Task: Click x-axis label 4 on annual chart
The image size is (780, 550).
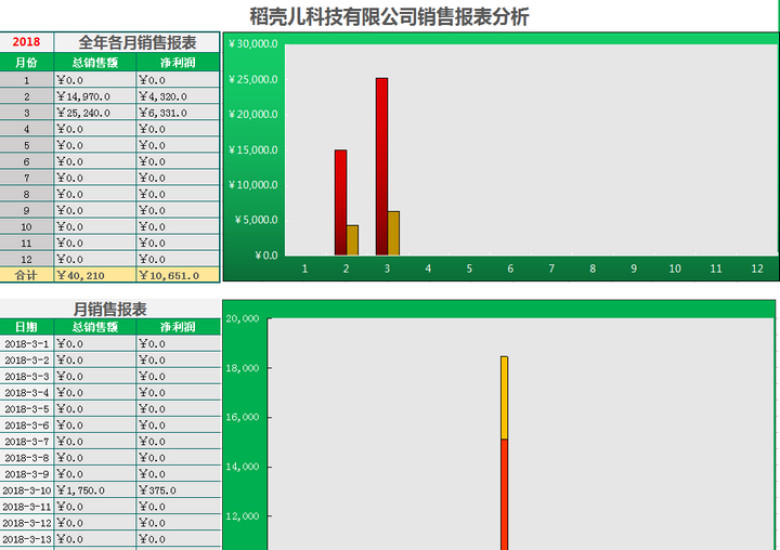Action: [428, 269]
